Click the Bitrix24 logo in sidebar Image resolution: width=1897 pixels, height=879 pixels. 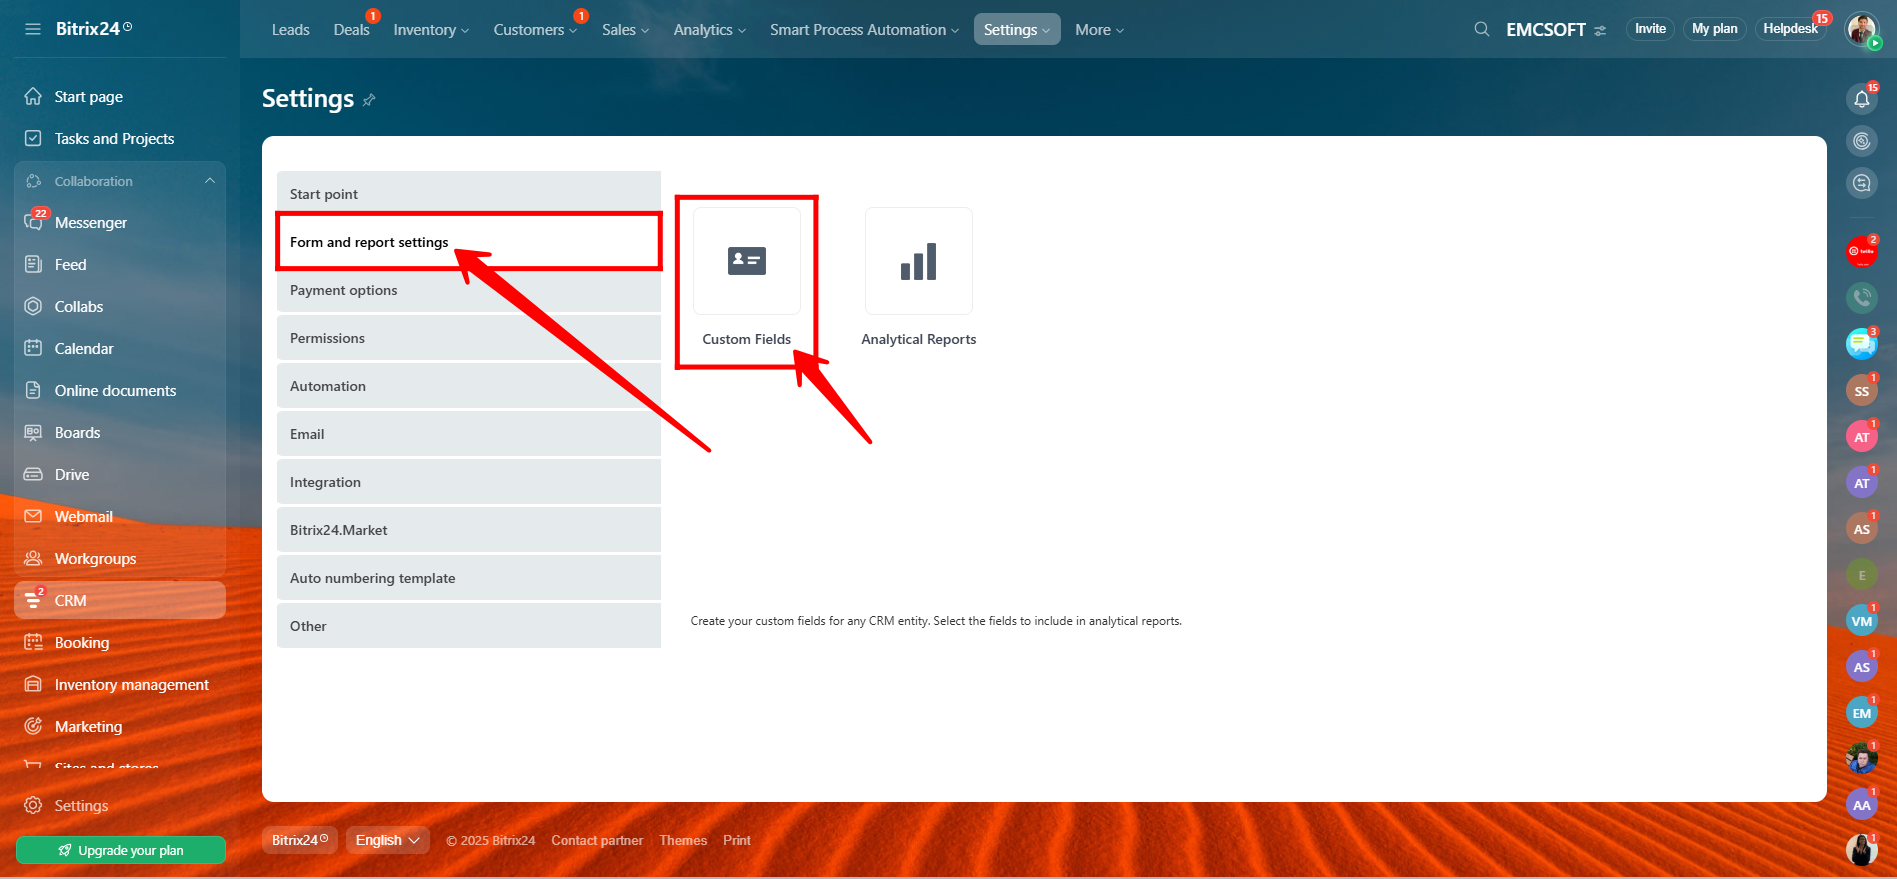coord(93,29)
